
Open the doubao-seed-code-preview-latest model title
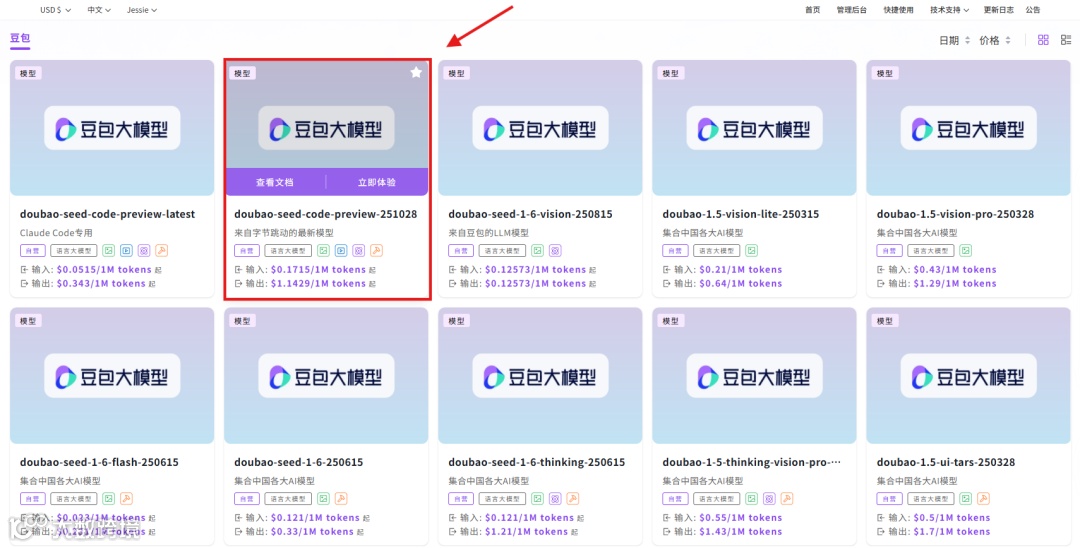[x=107, y=214]
